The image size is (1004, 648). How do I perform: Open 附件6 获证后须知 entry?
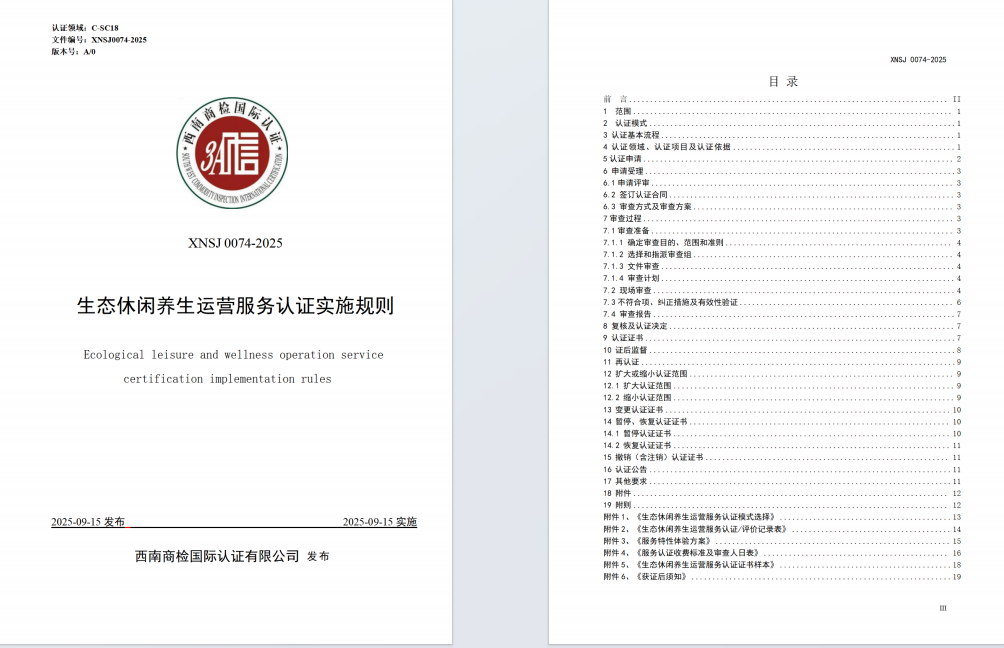[x=645, y=576]
